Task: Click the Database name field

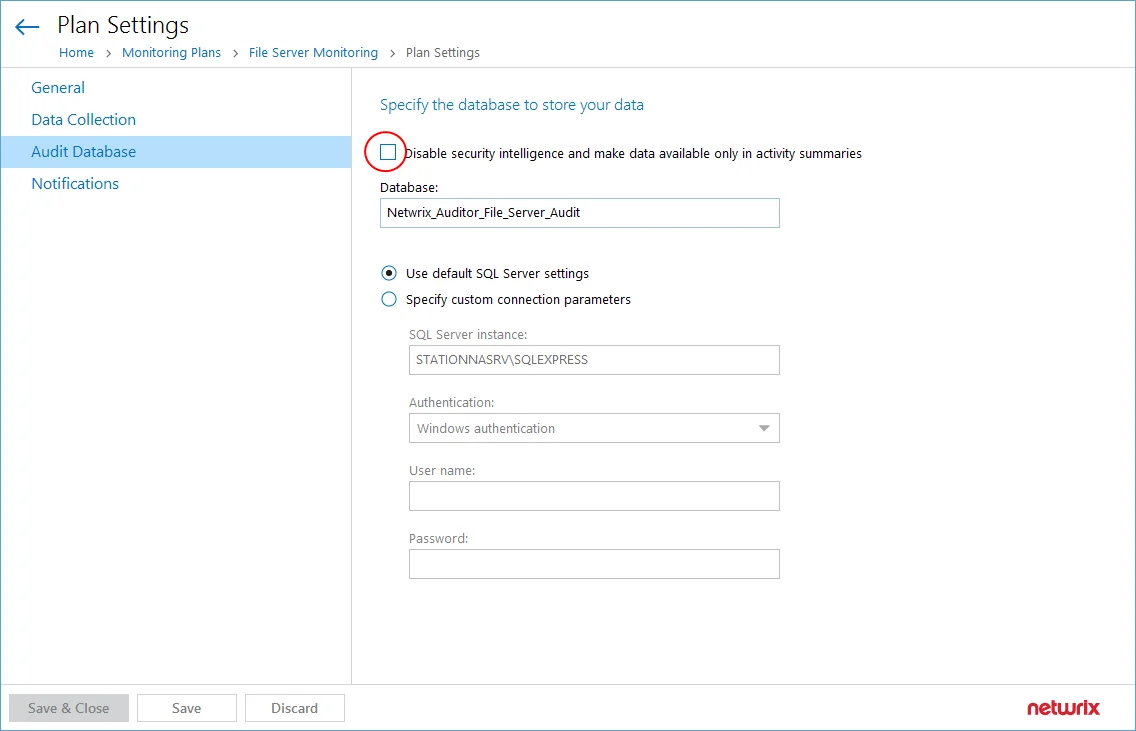Action: point(580,213)
